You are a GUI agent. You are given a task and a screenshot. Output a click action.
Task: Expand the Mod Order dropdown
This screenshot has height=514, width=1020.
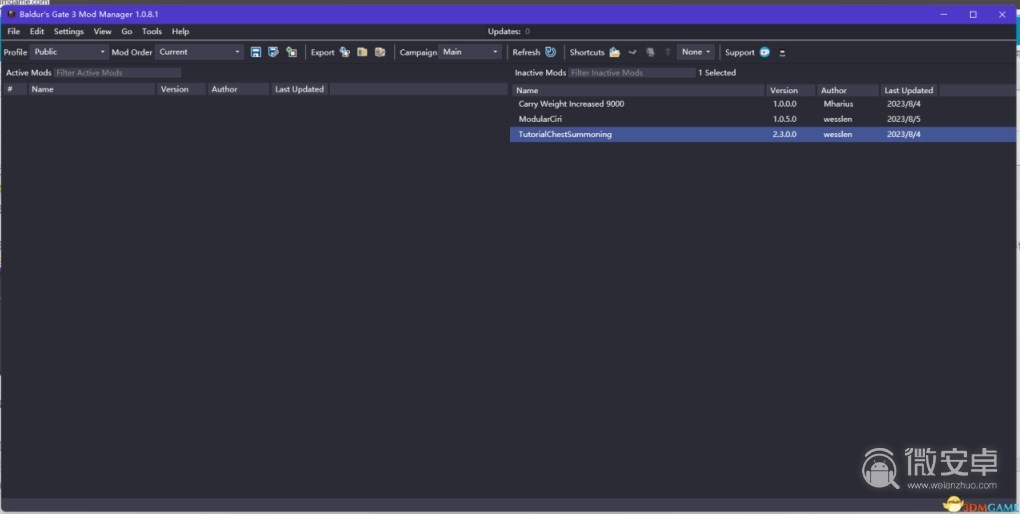click(199, 52)
